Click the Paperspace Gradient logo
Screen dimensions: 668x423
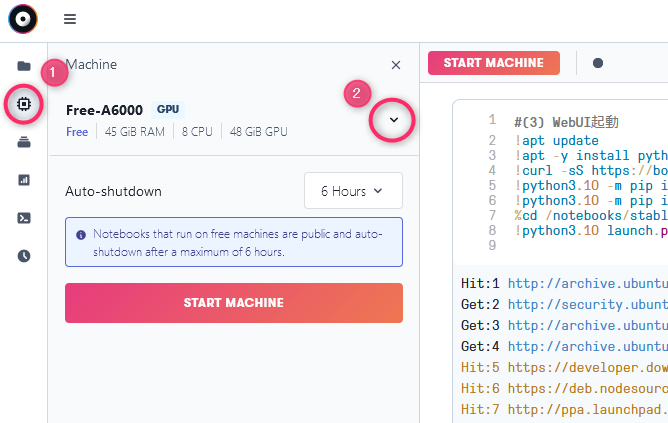coord(23,19)
